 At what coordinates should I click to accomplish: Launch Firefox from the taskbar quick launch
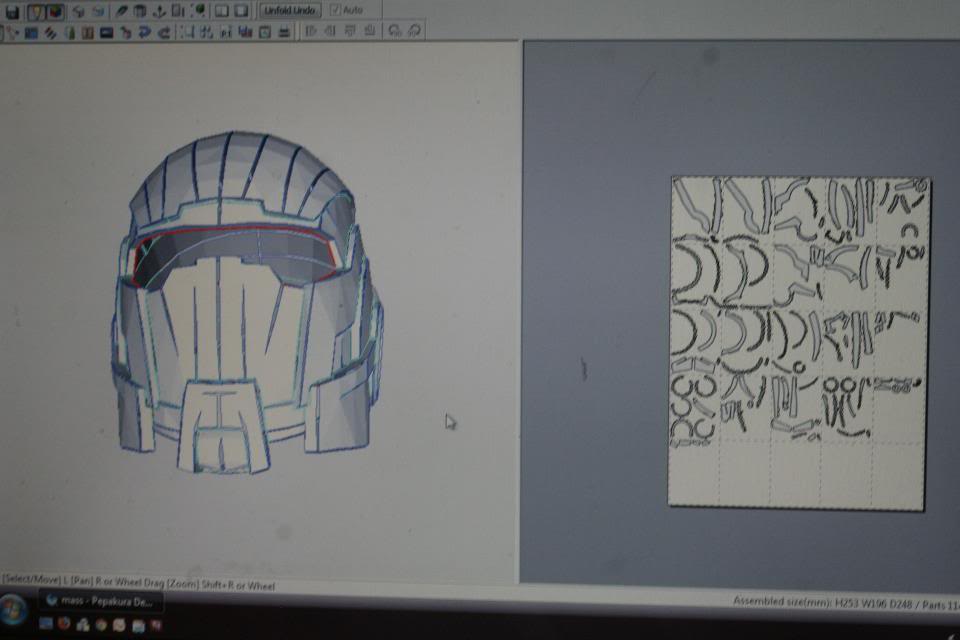point(64,624)
